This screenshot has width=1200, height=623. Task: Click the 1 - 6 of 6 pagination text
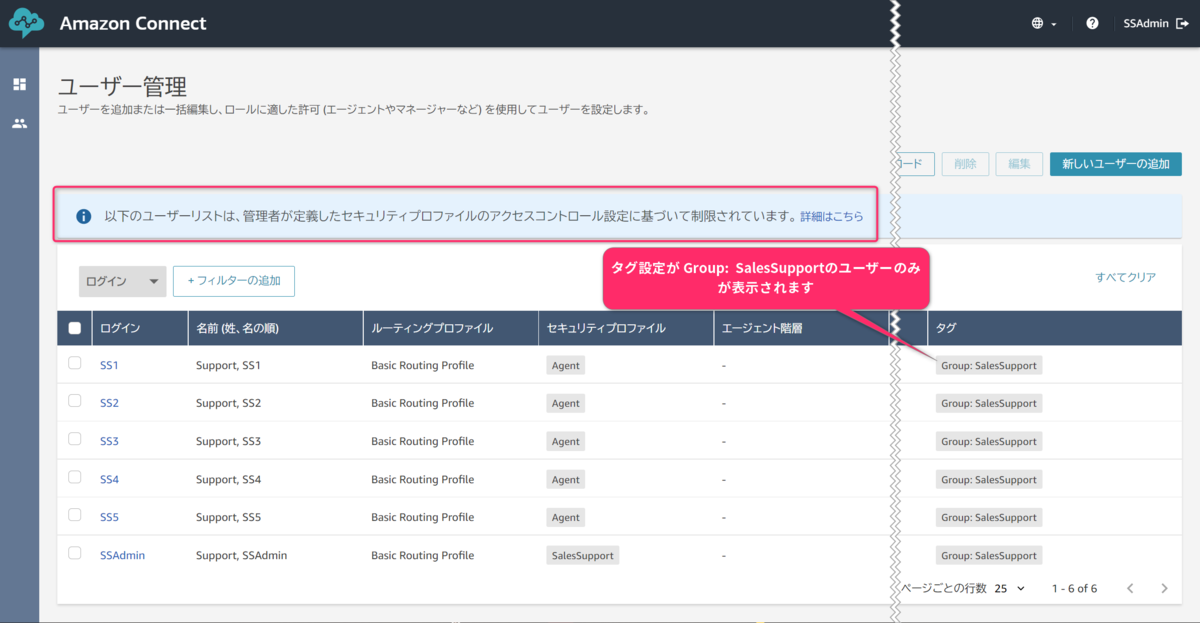[1074, 588]
